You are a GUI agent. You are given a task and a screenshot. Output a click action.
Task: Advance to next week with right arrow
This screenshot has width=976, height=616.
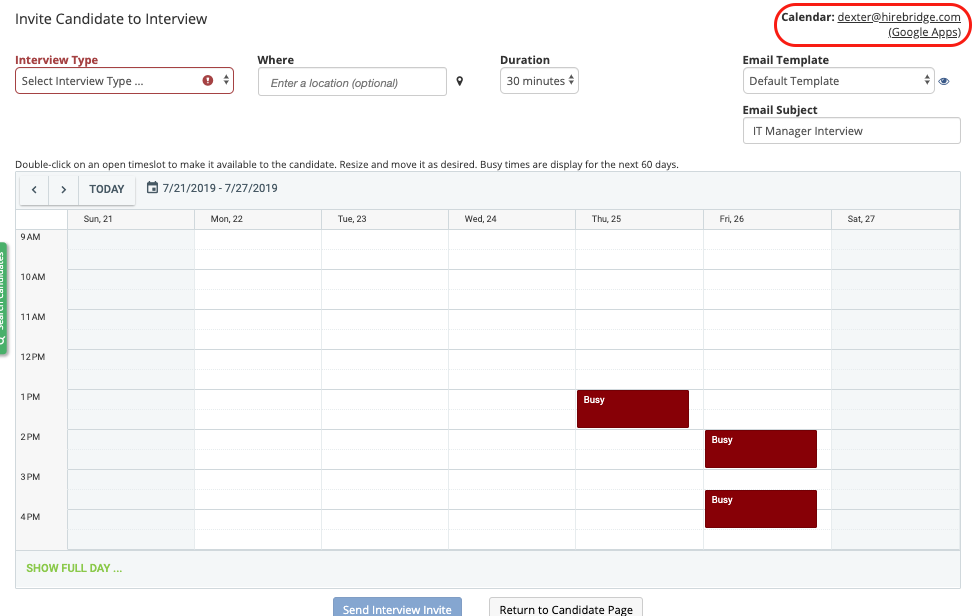[63, 189]
